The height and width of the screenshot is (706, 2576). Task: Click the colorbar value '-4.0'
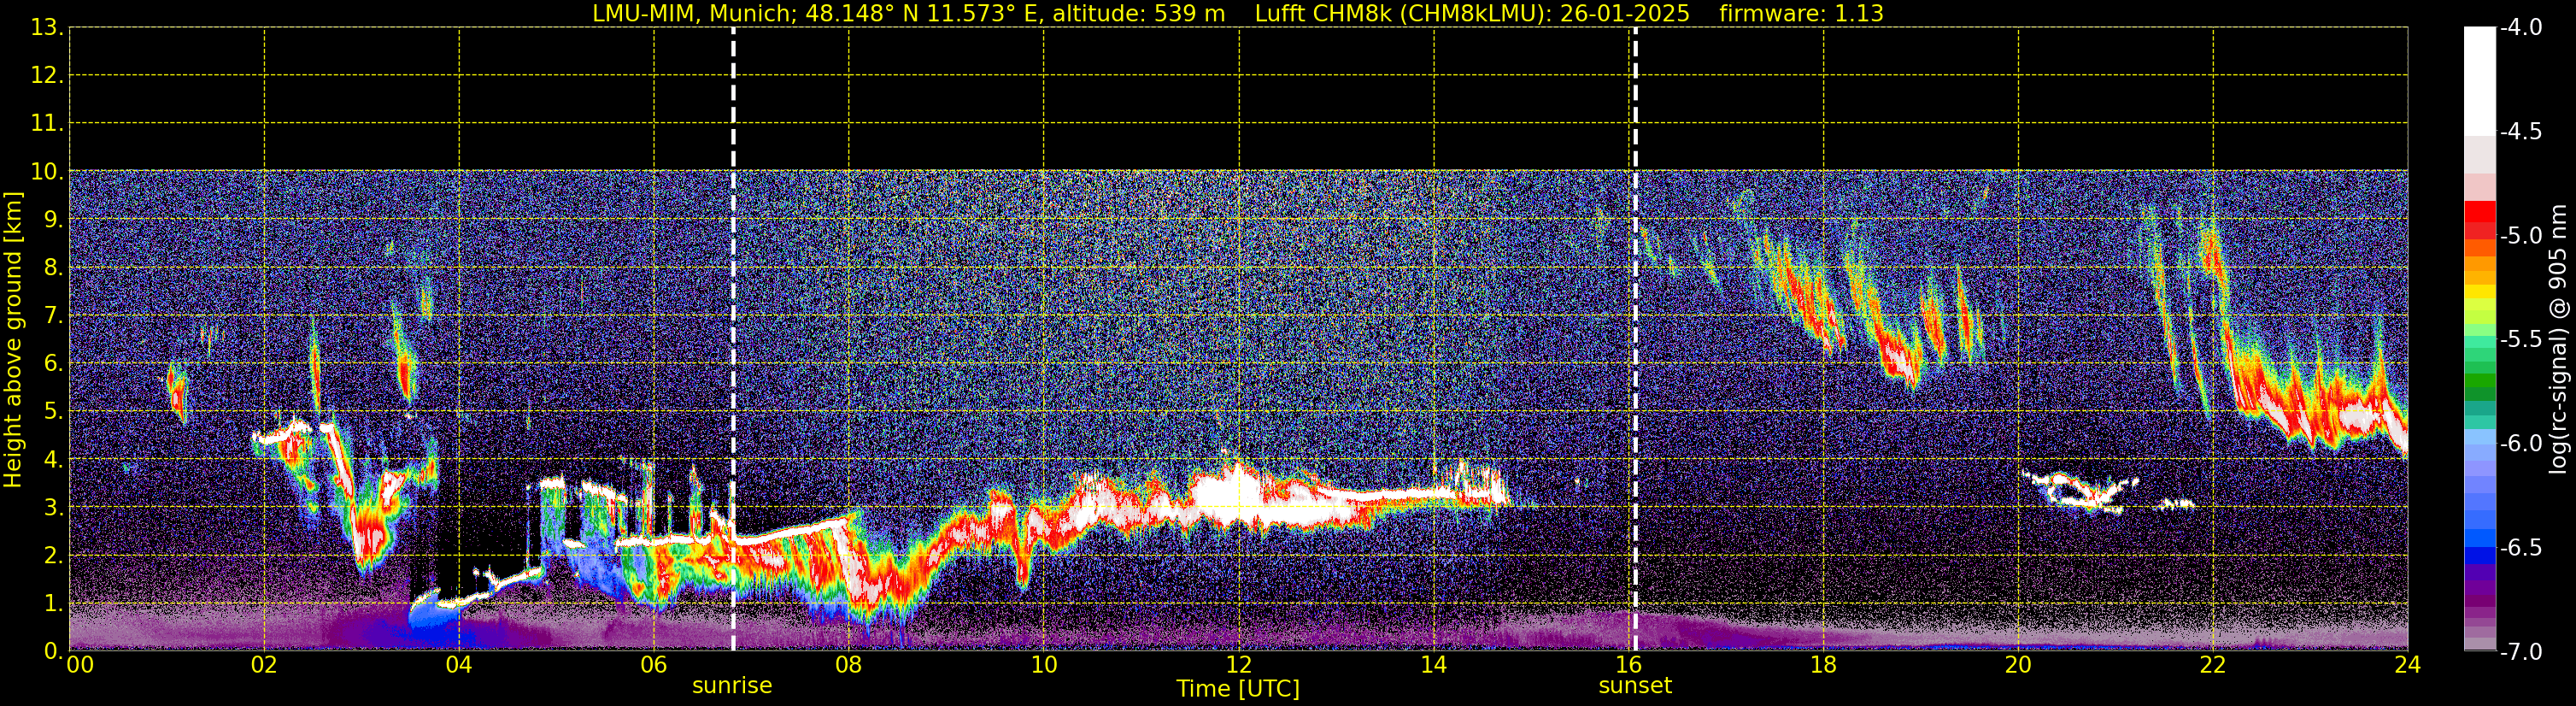pos(2520,28)
